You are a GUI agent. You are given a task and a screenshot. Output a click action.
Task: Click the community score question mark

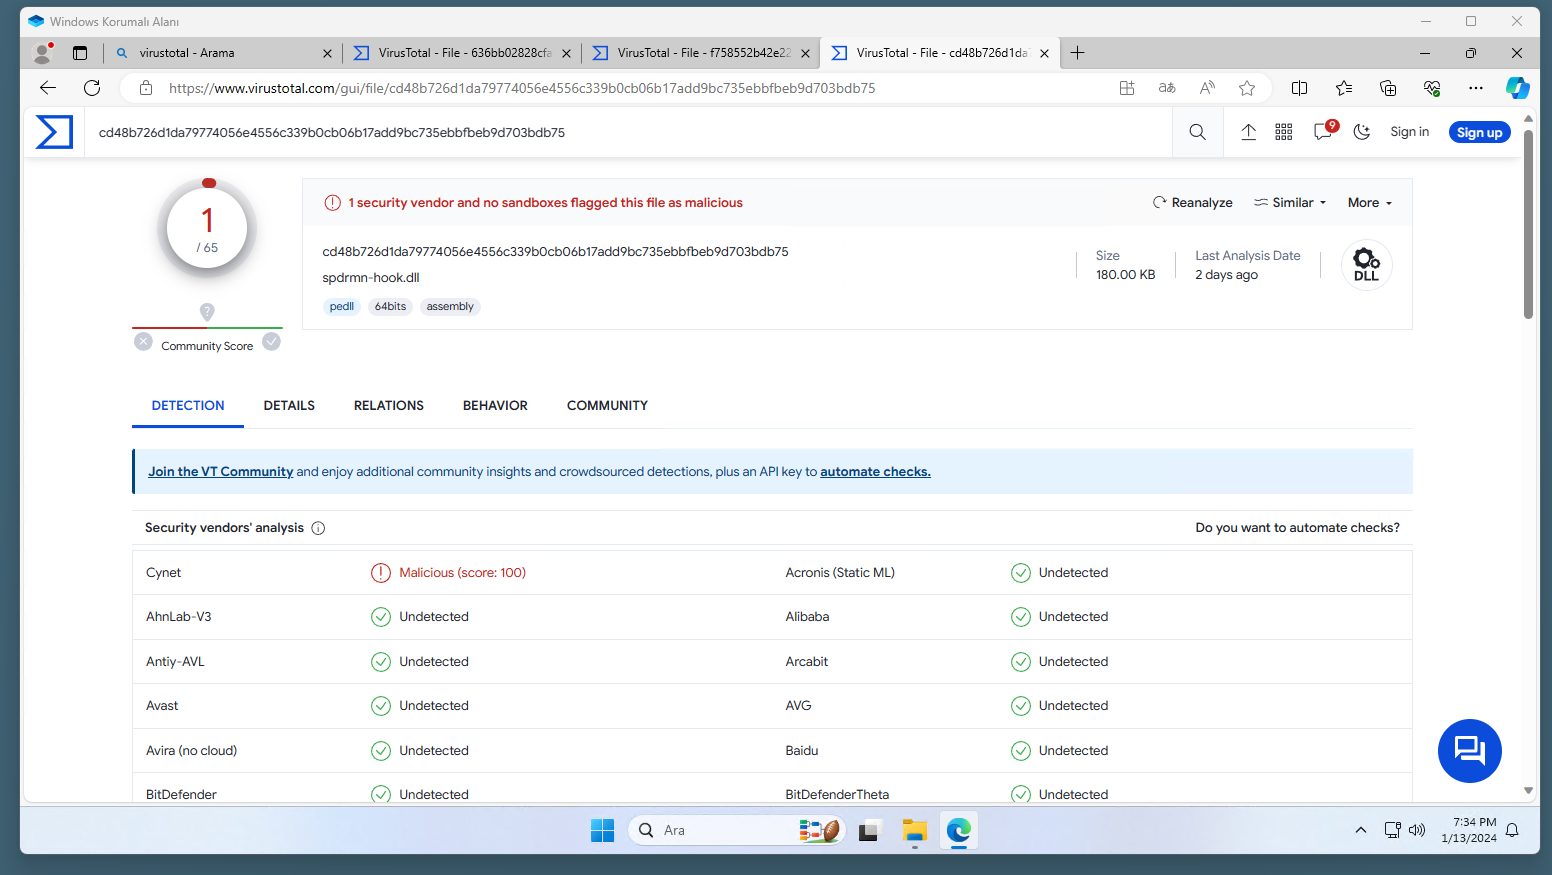[x=207, y=312]
